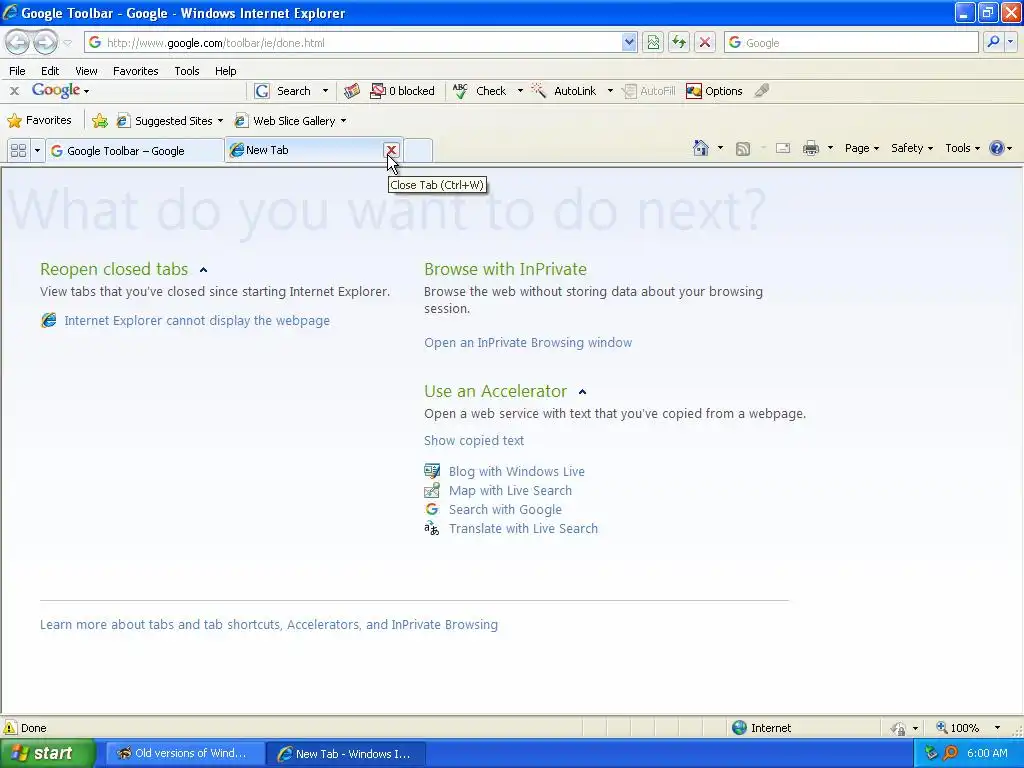Toggle Compatibility View icon in address bar

pyautogui.click(x=652, y=42)
